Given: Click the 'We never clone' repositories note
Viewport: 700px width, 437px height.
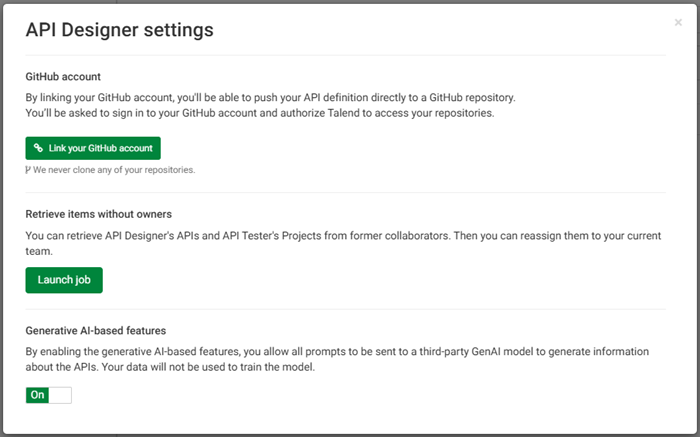Looking at the screenshot, I should pos(113,170).
